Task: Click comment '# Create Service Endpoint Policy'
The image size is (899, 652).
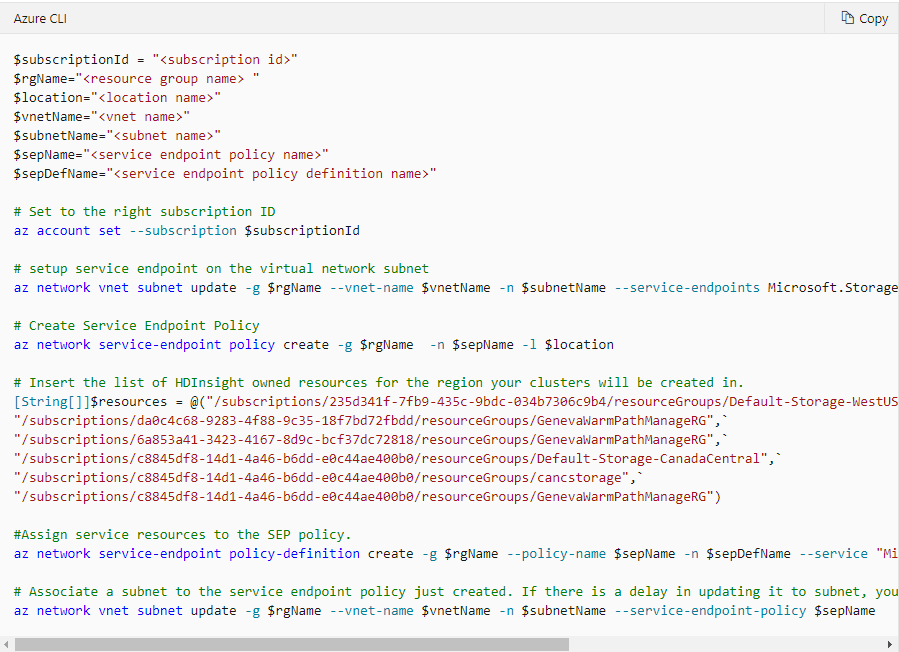Action: pos(136,325)
